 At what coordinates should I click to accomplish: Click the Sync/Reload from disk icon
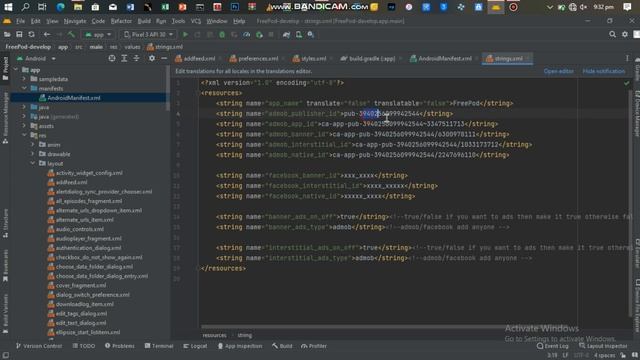(31, 35)
